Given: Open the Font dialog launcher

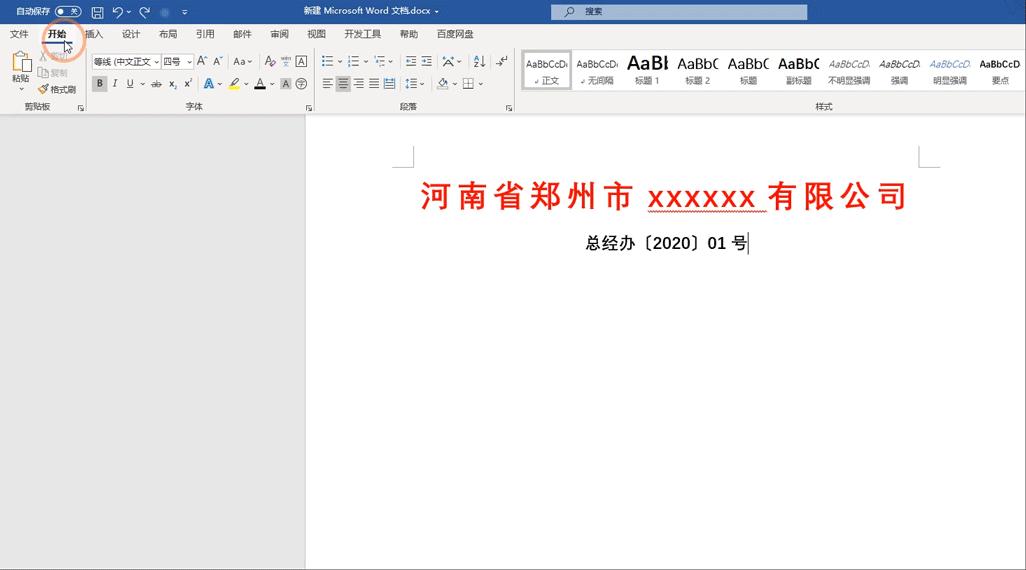Looking at the screenshot, I should point(309,108).
